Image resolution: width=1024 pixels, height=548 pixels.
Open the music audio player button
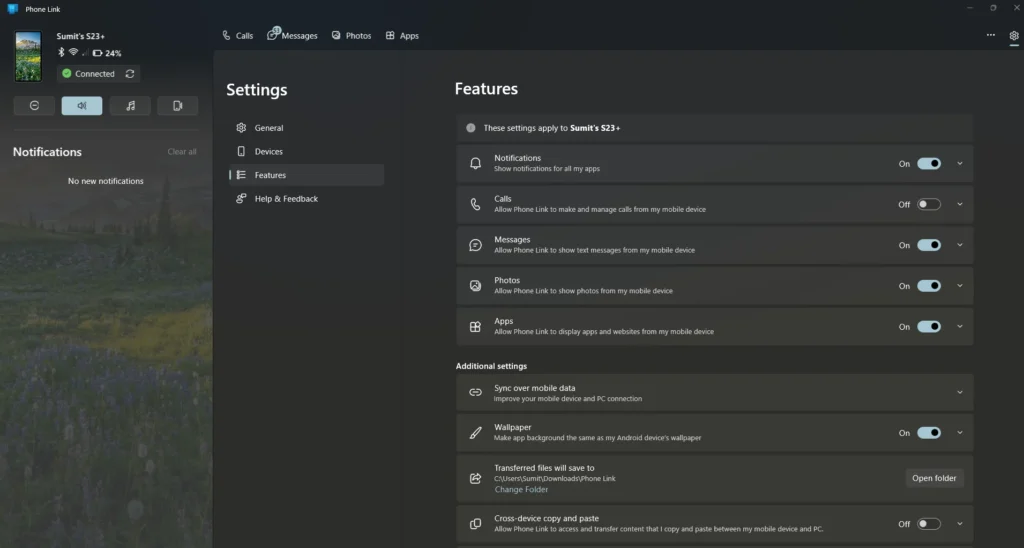click(130, 106)
